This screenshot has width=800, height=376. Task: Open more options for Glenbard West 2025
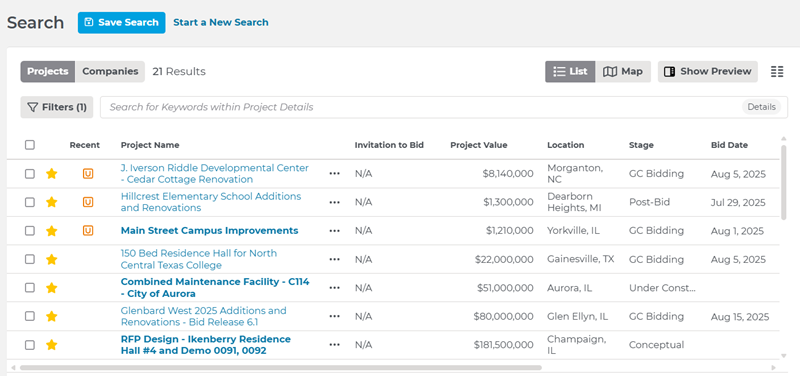(x=334, y=317)
